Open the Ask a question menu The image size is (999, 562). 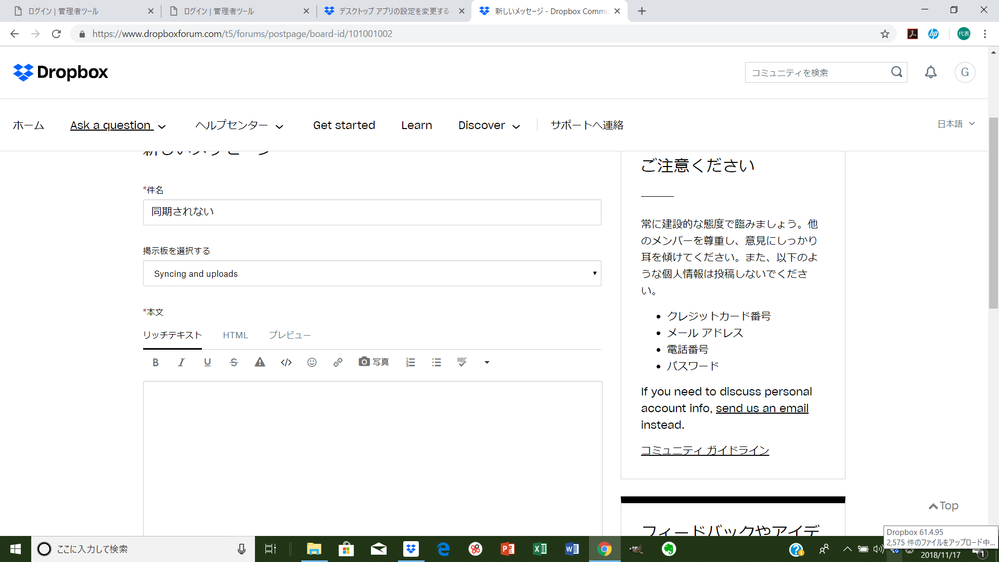point(118,126)
